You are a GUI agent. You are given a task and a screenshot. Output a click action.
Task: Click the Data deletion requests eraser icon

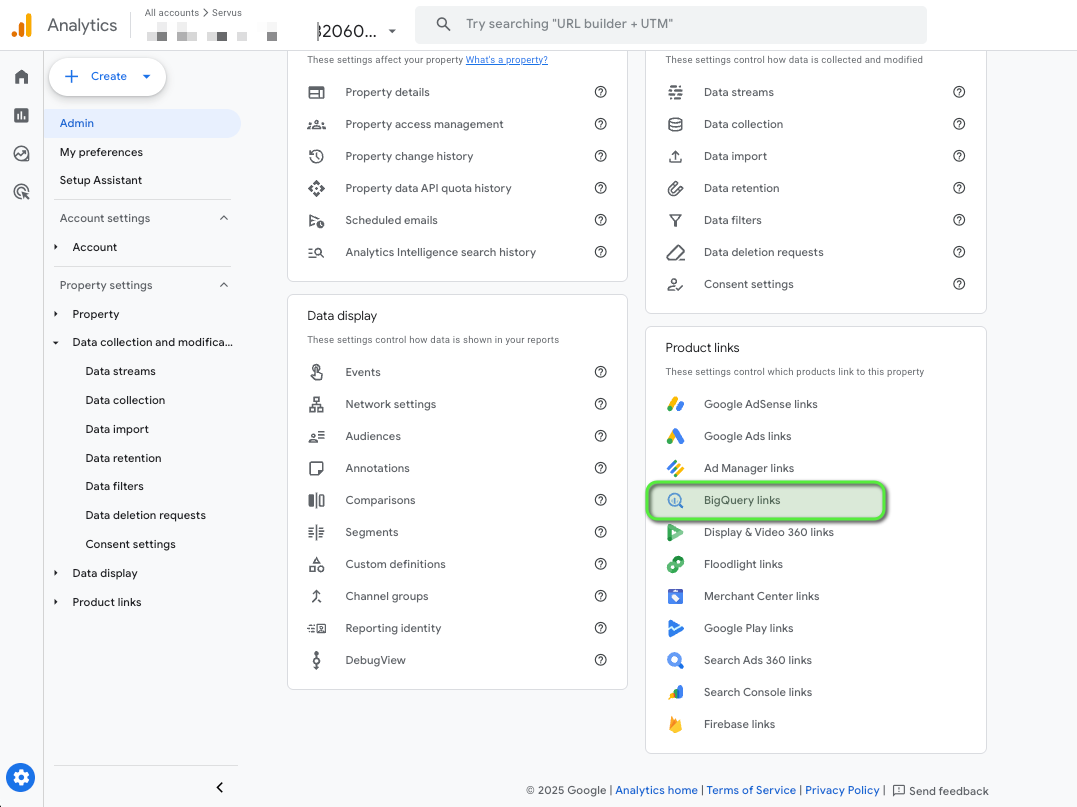click(675, 252)
